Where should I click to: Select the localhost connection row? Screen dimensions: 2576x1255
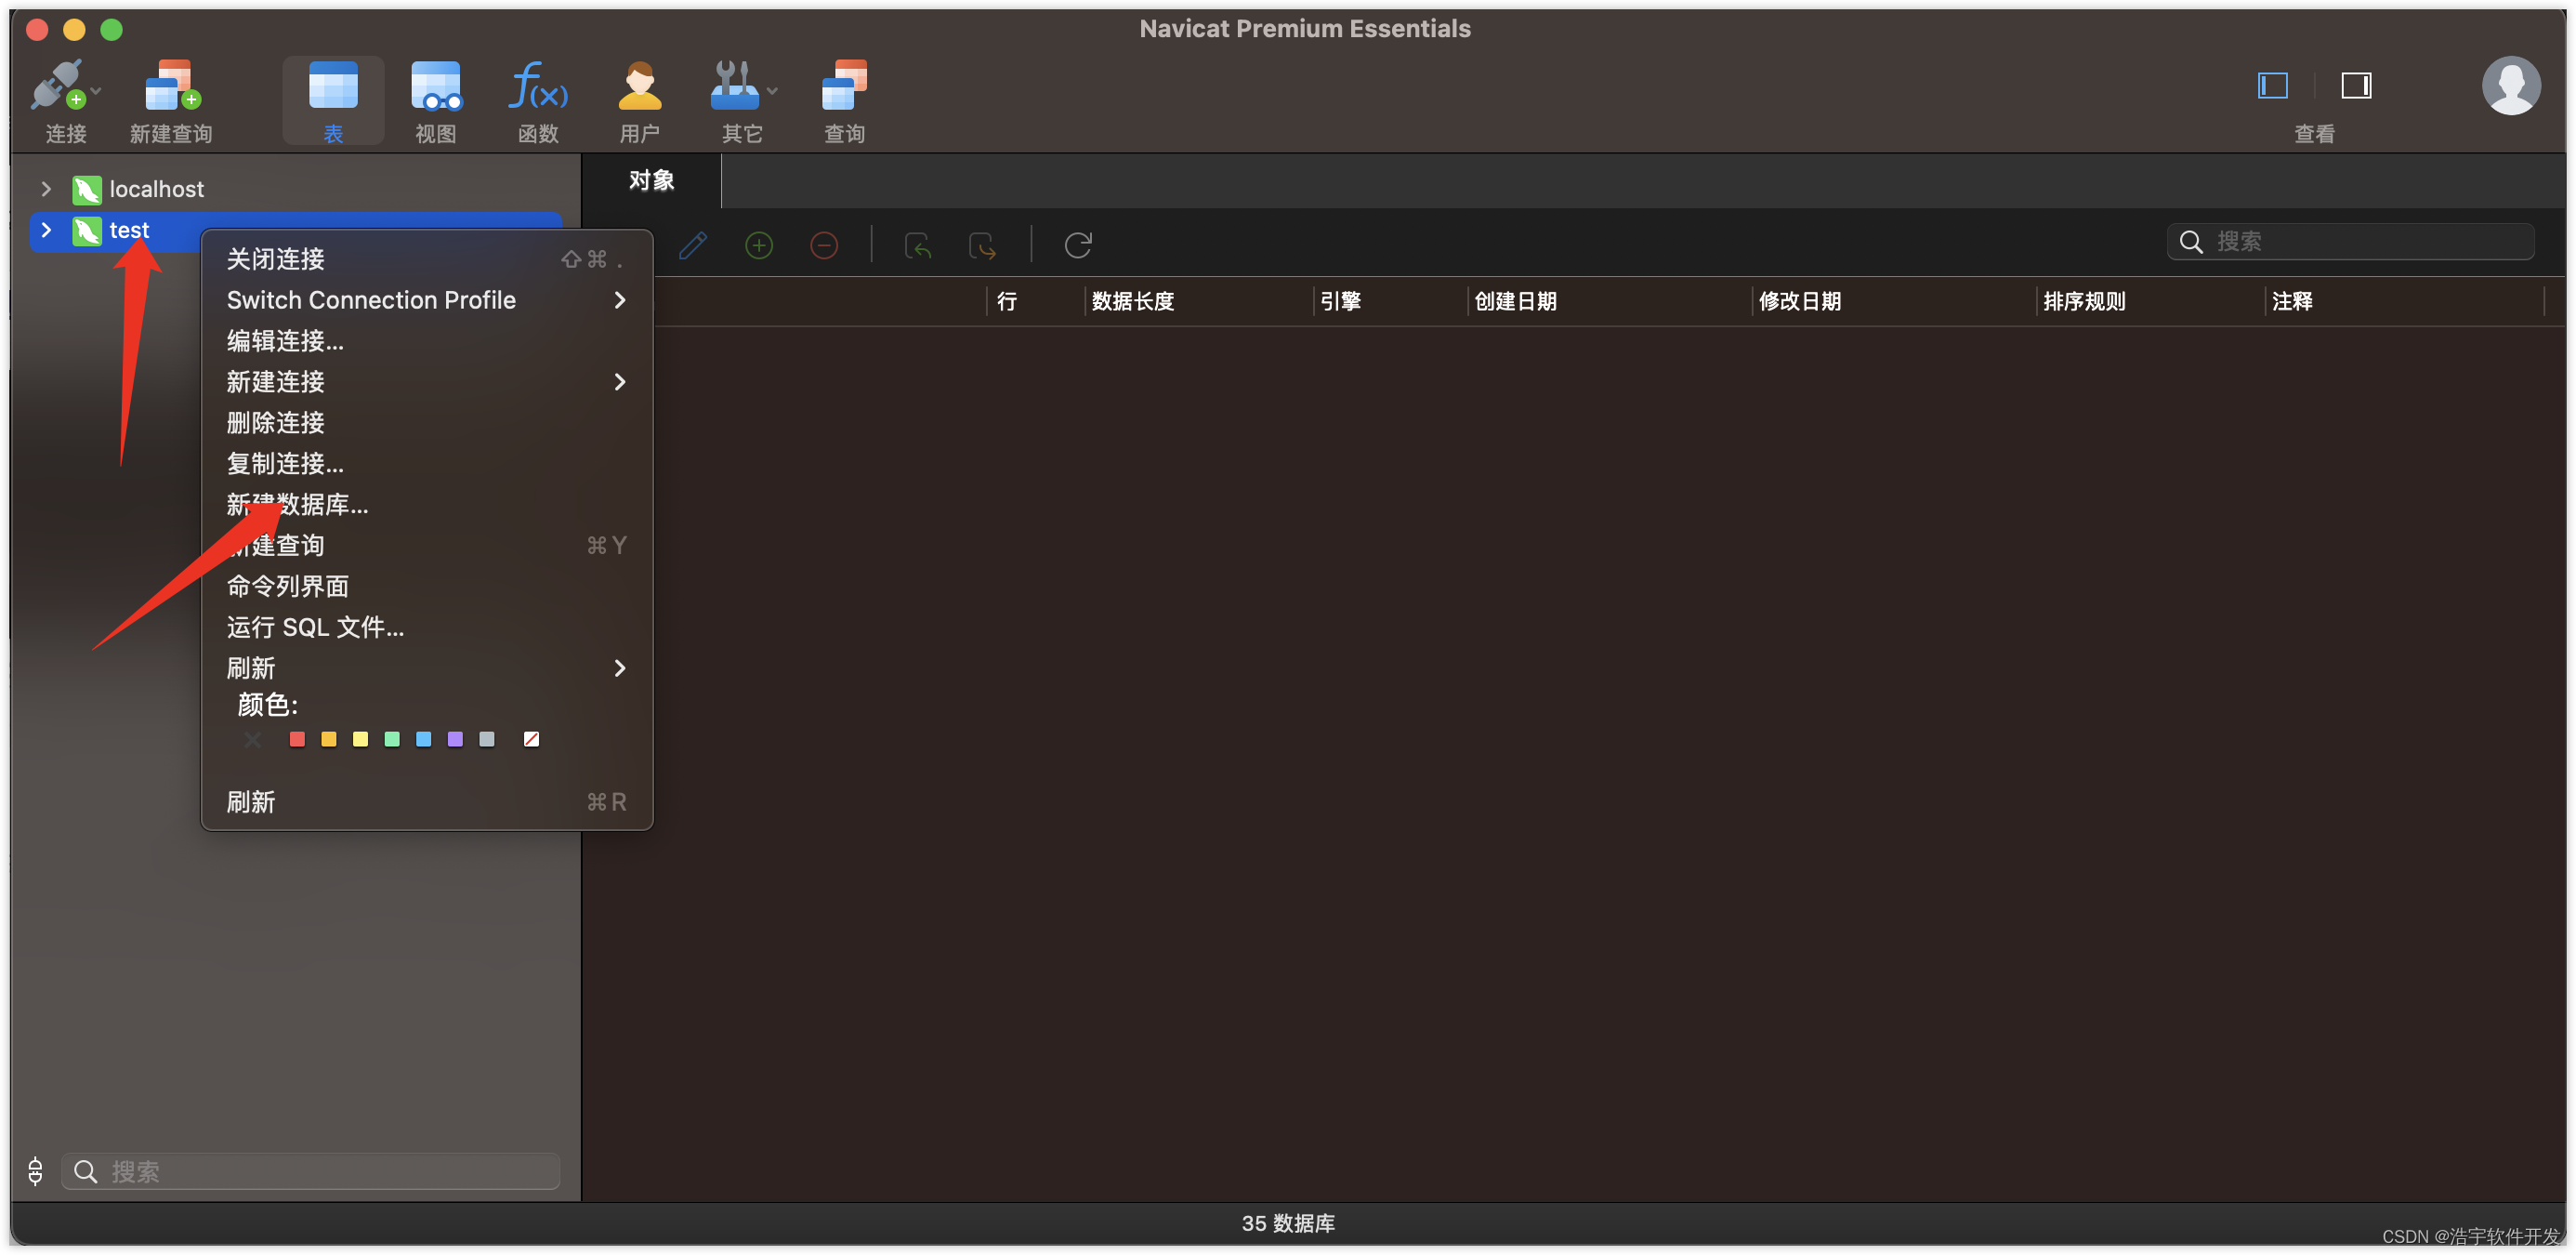[x=296, y=189]
